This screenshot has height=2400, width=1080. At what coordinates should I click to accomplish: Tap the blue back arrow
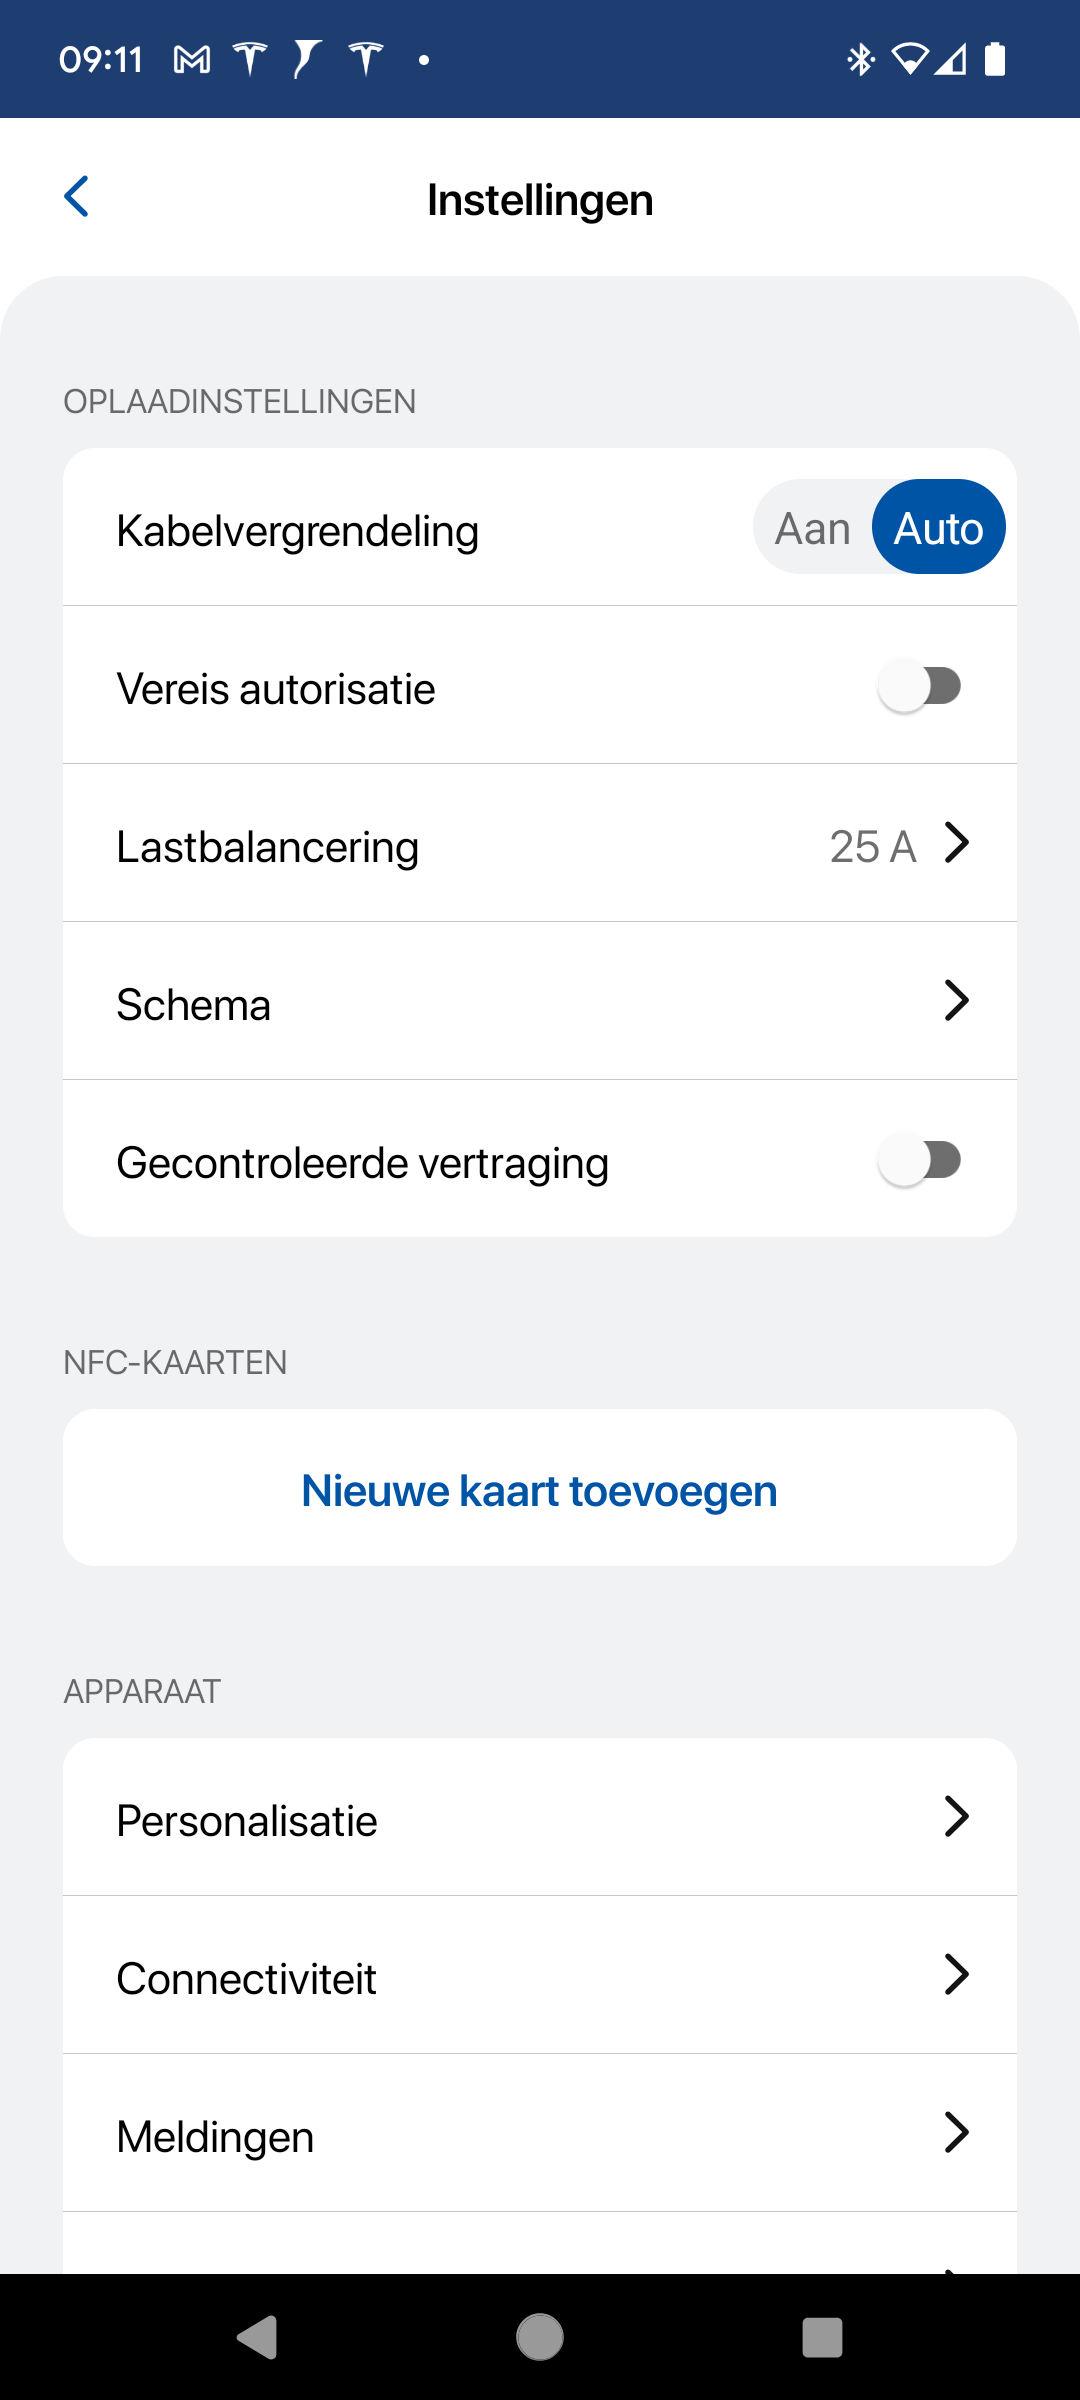(77, 197)
